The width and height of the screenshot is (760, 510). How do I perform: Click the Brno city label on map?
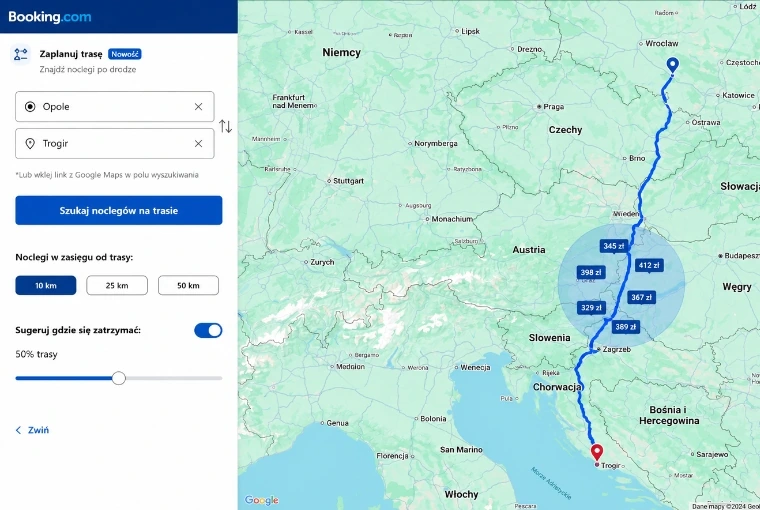pyautogui.click(x=637, y=158)
